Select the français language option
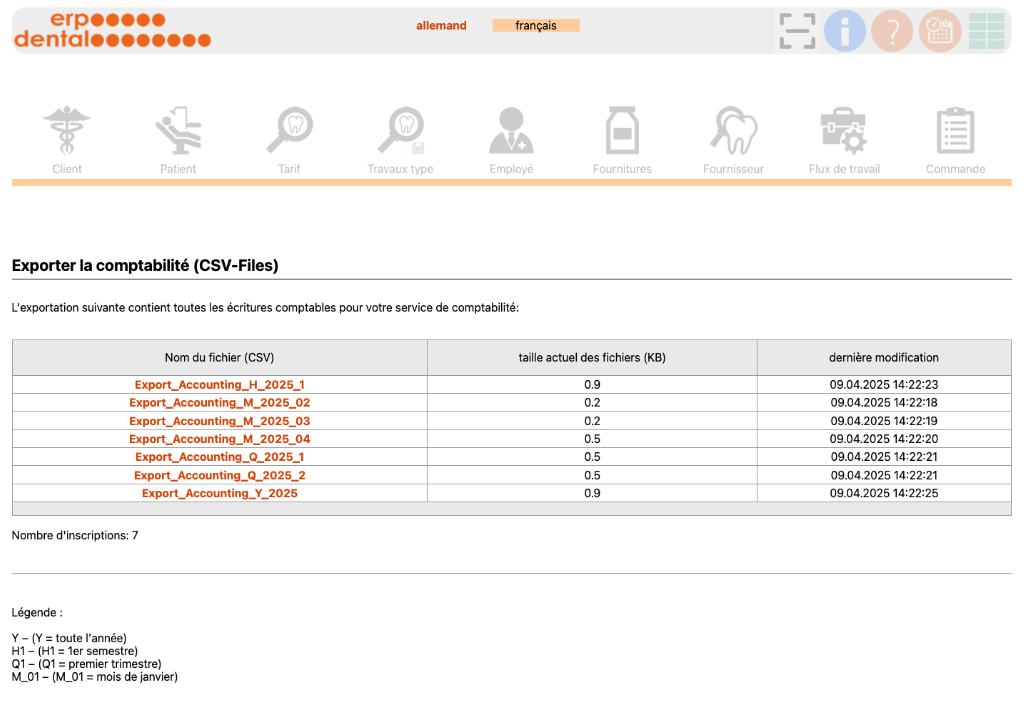1024x718 pixels. tap(536, 25)
